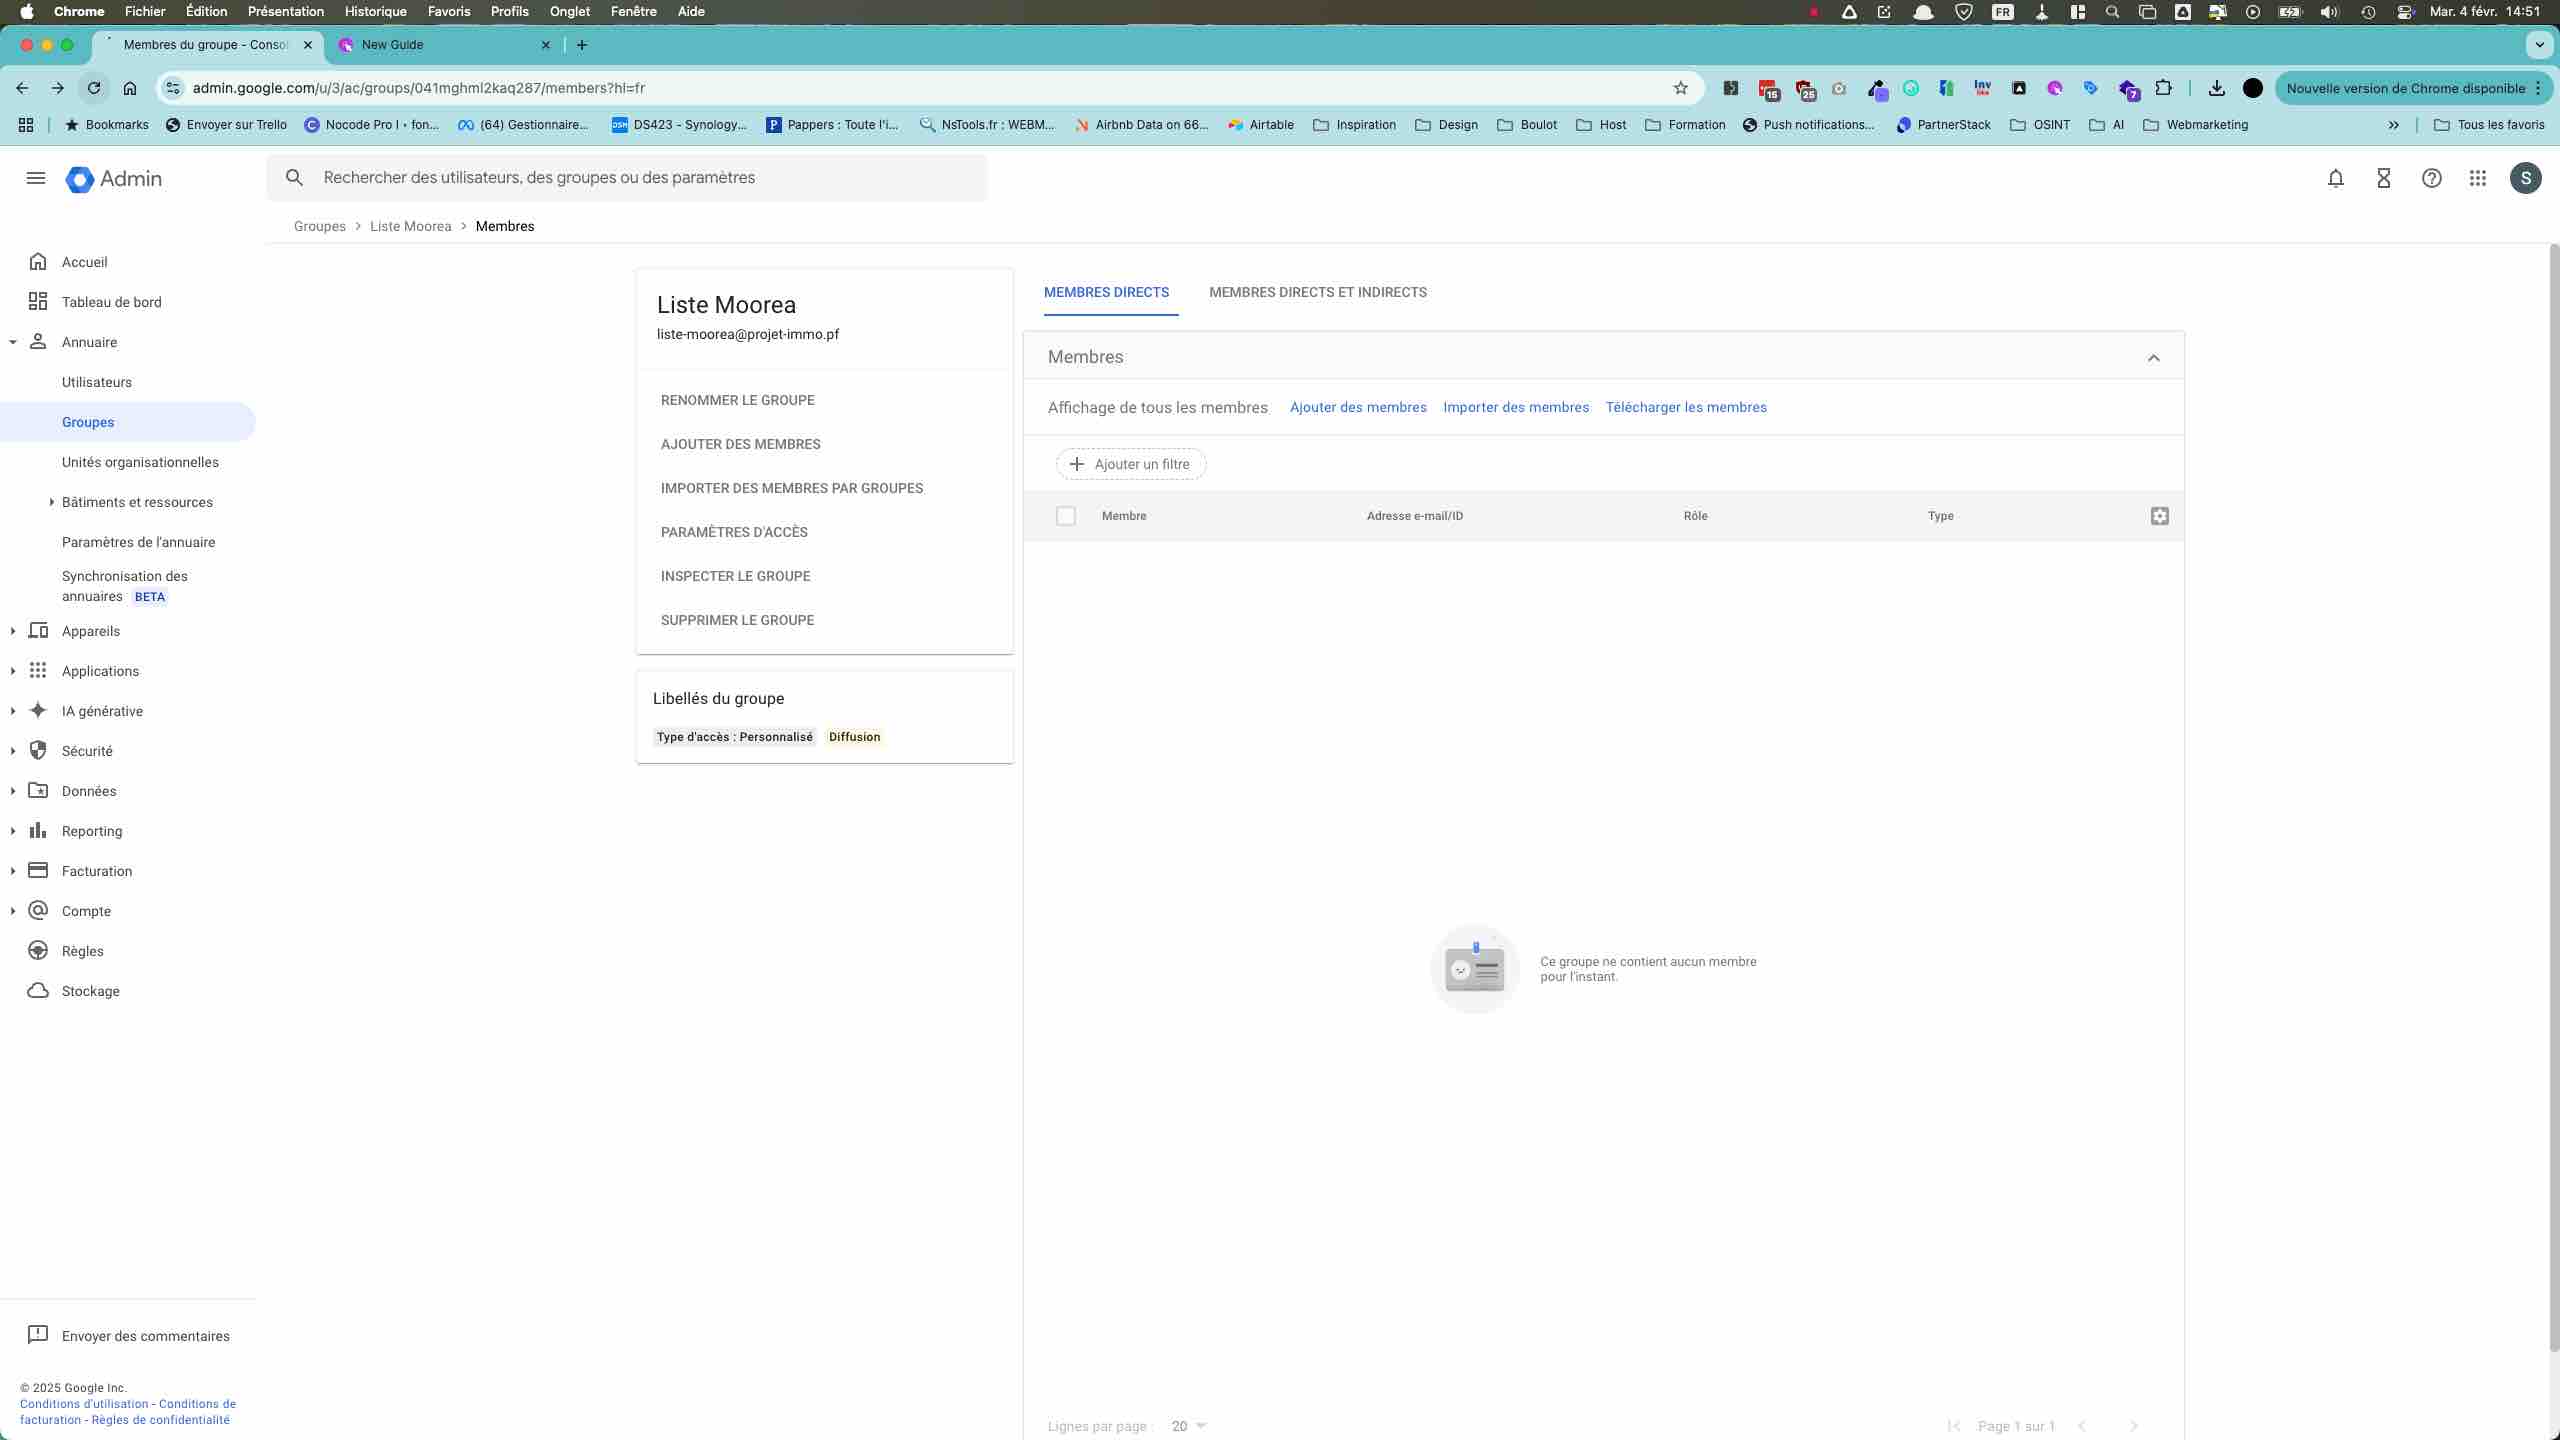Click the account avatar S

2525,178
